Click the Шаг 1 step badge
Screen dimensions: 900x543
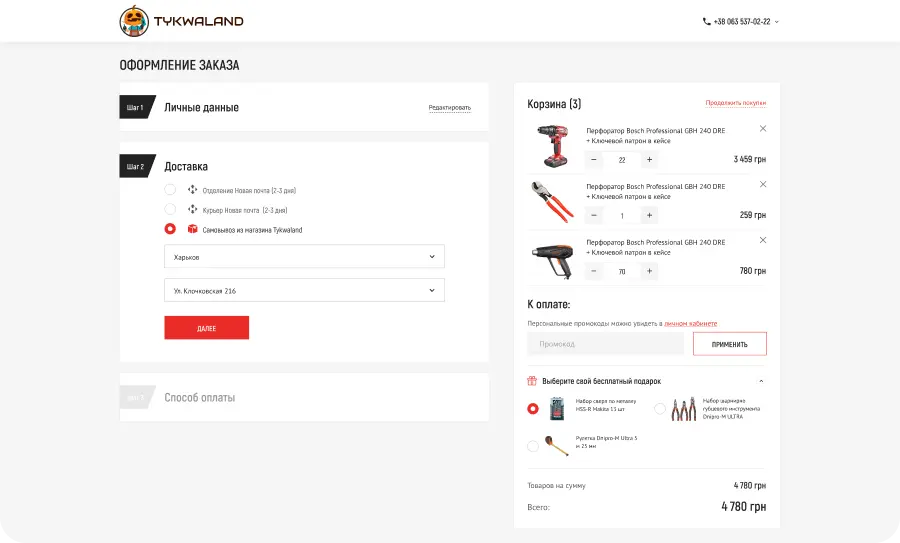(x=135, y=107)
